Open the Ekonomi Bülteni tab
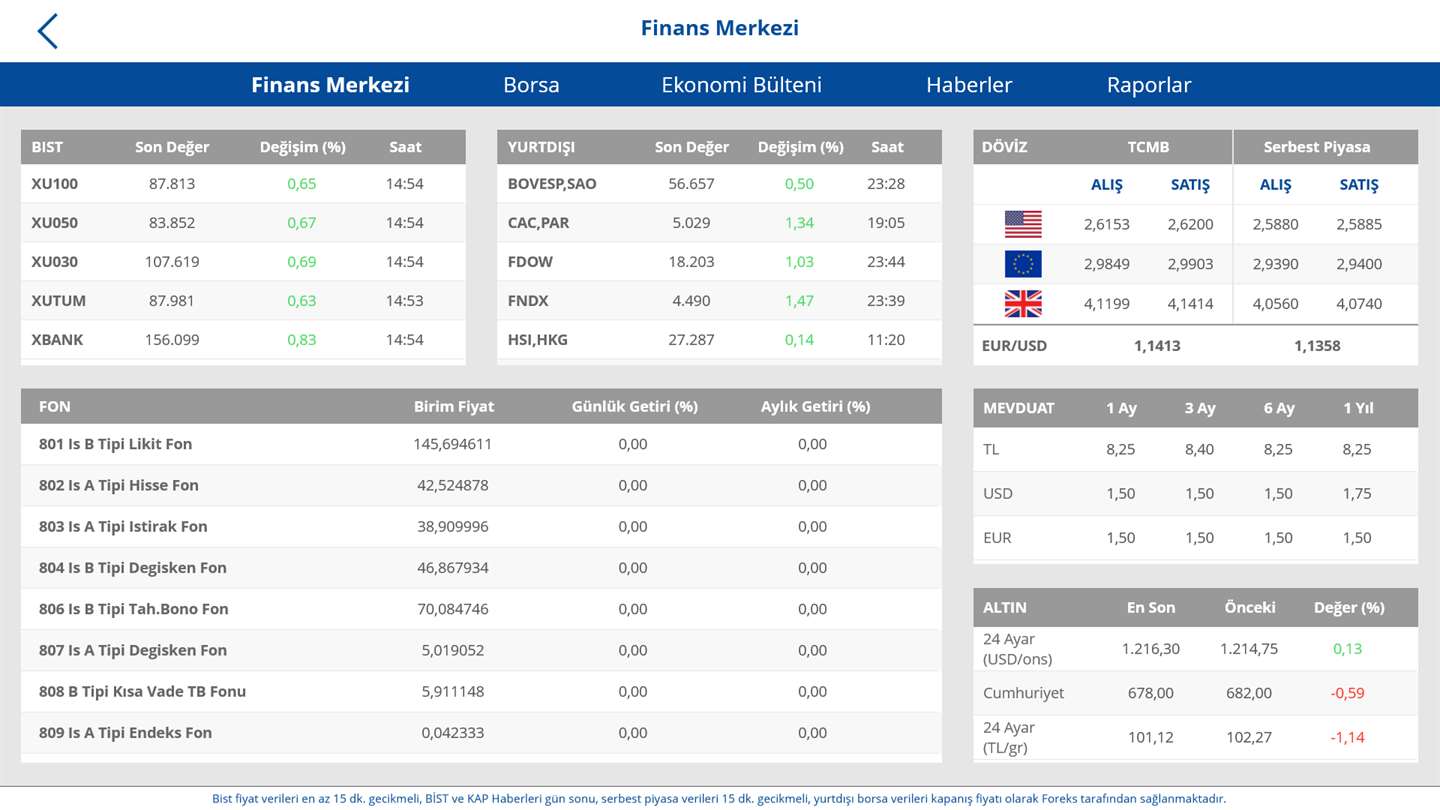Screen dimensions: 1440x810 pos(741,85)
